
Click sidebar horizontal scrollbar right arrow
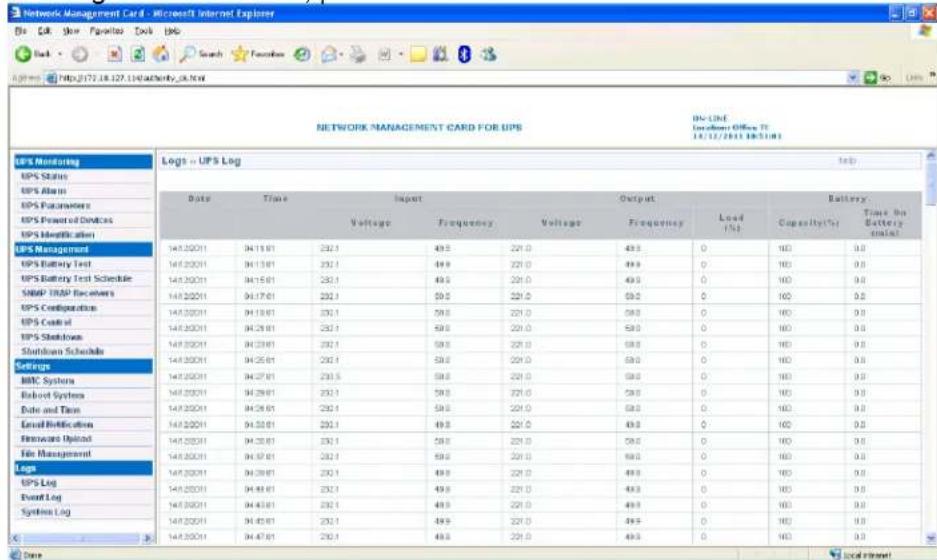point(147,538)
